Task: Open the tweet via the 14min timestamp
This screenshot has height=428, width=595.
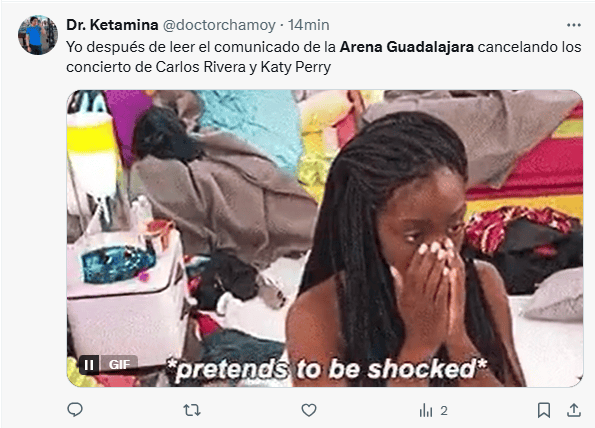Action: pos(309,25)
